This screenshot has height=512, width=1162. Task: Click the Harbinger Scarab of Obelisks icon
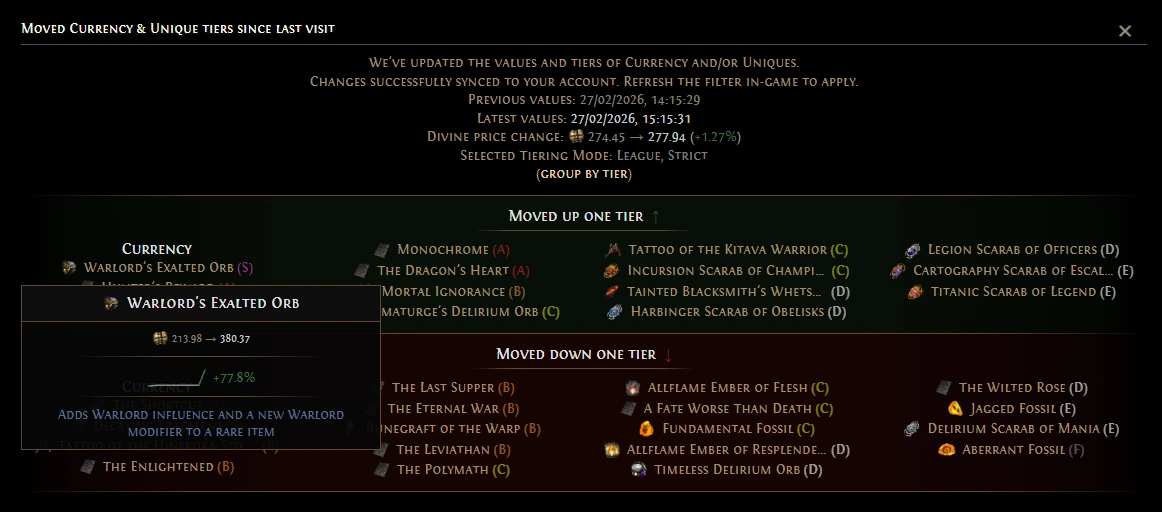615,313
